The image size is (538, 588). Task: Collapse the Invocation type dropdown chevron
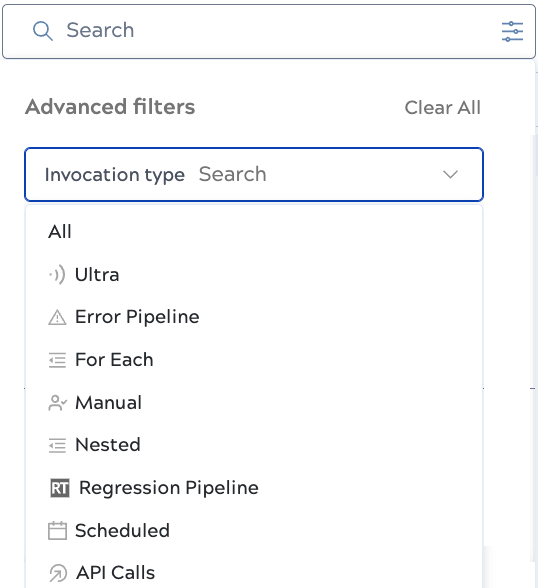point(450,174)
